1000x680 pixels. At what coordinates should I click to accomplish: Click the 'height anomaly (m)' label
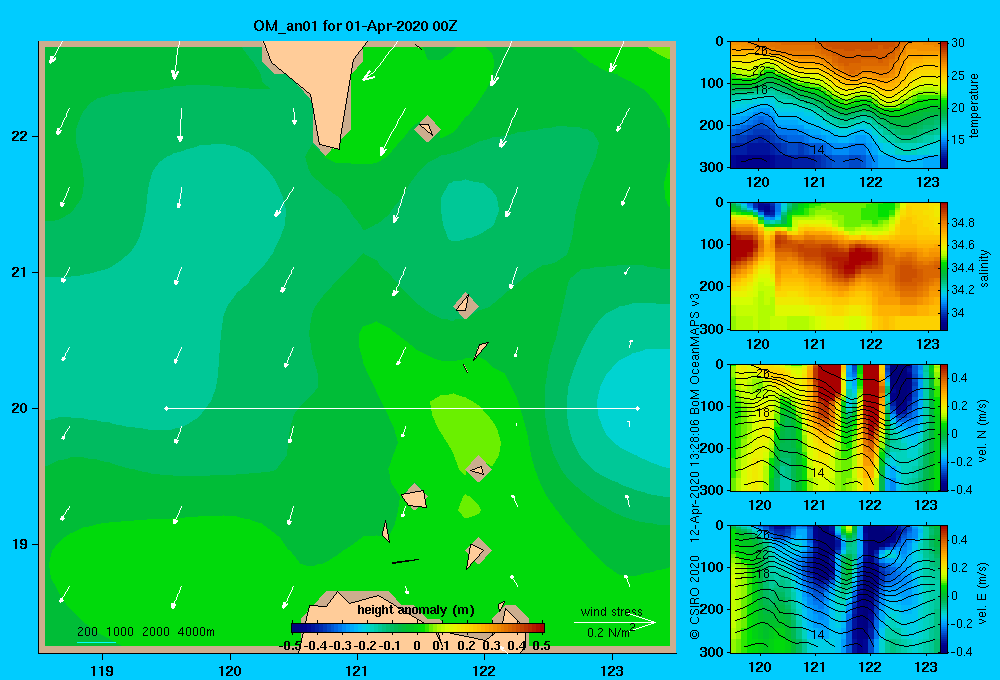(416, 610)
